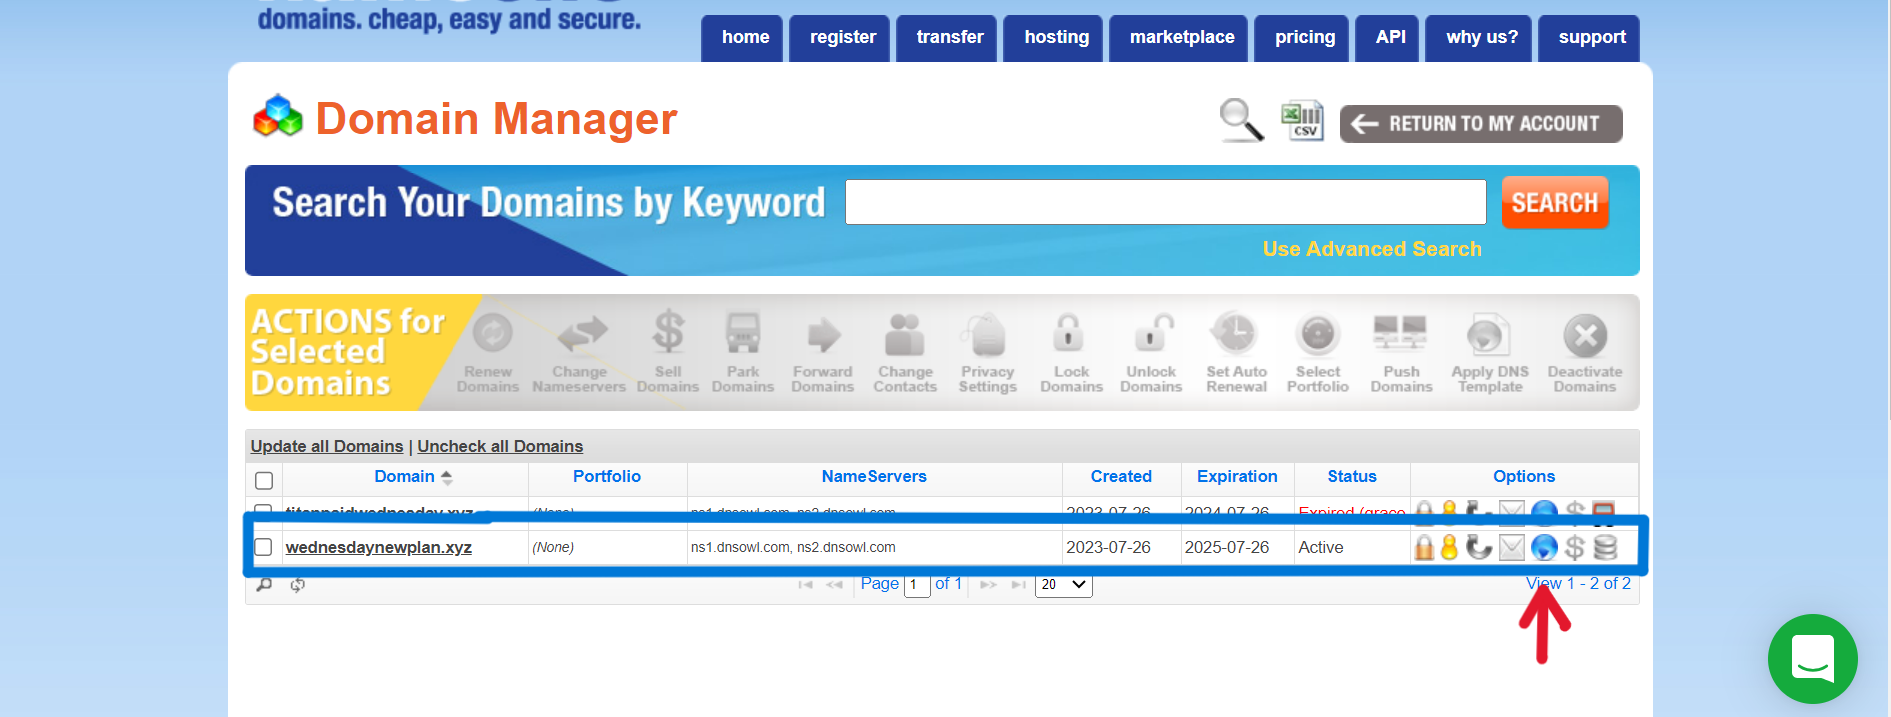This screenshot has height=717, width=1891.
Task: Open the wednesdaynewplan.xyz domain link
Action: pyautogui.click(x=379, y=547)
